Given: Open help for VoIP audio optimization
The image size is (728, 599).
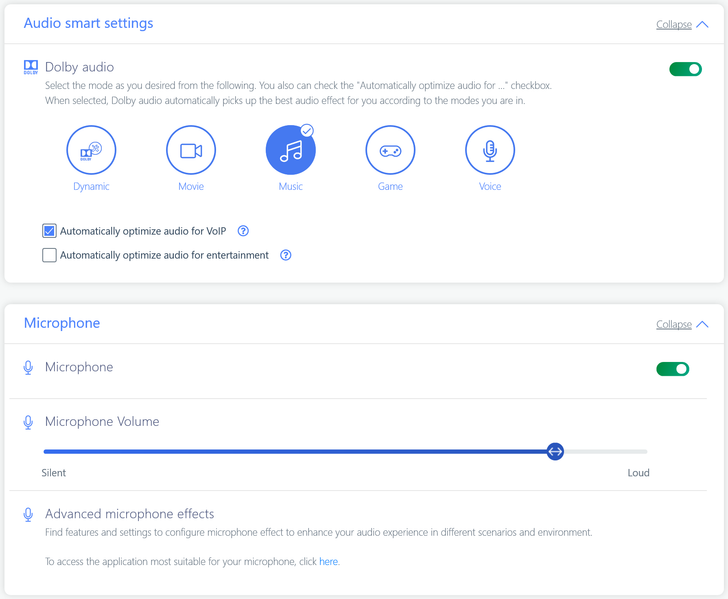Looking at the screenshot, I should 243,231.
